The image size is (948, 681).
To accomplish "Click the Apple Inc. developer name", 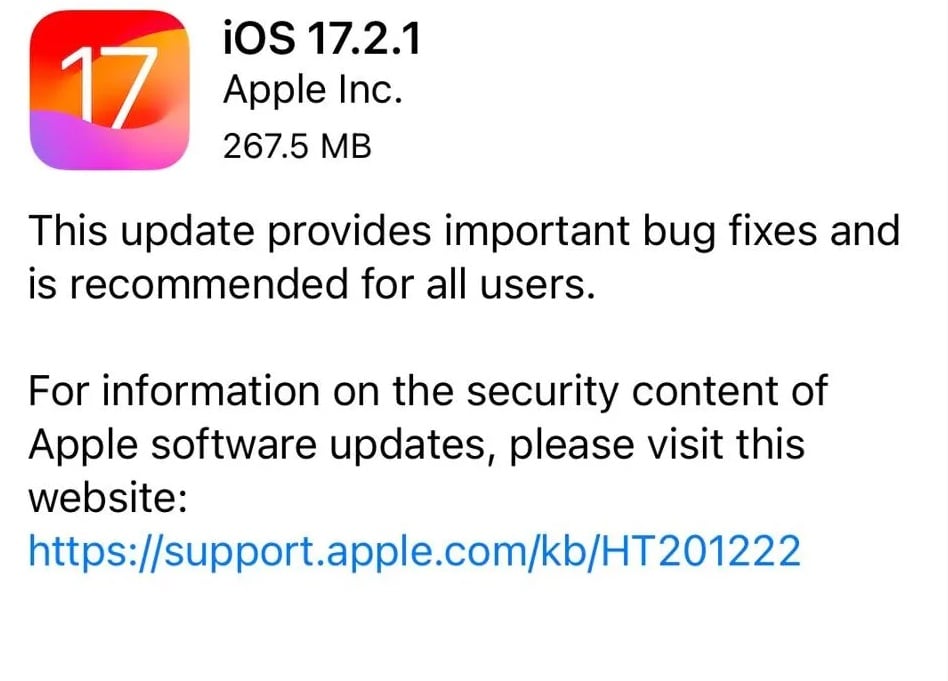I will (313, 91).
